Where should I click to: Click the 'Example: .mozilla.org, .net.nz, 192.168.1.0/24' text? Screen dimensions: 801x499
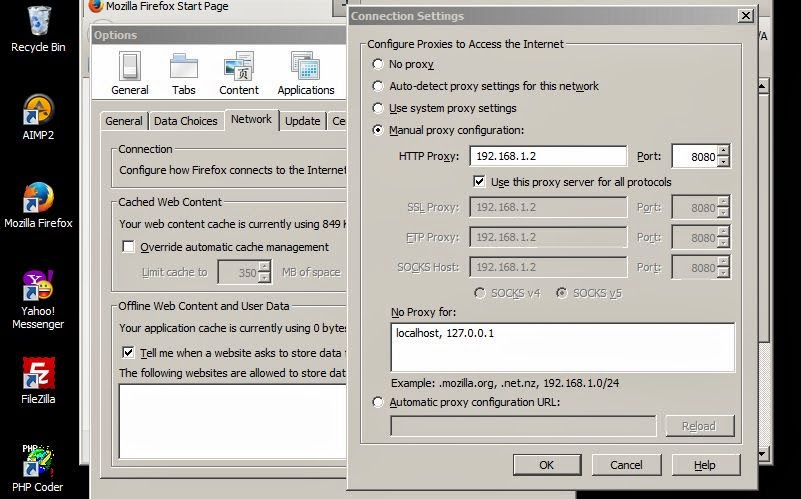click(x=505, y=383)
